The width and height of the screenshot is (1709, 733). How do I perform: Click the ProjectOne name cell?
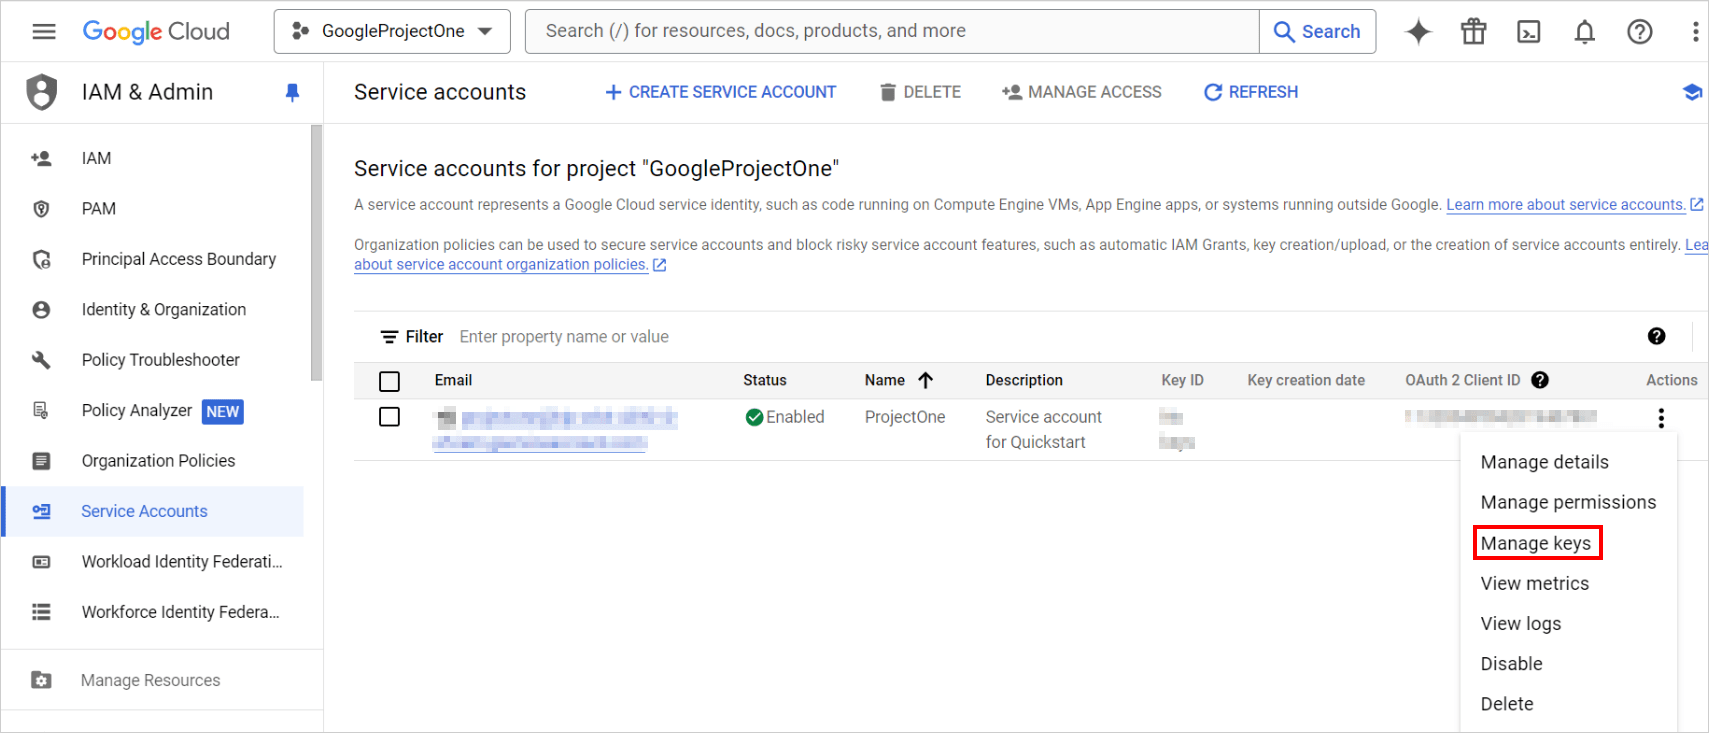tap(905, 417)
